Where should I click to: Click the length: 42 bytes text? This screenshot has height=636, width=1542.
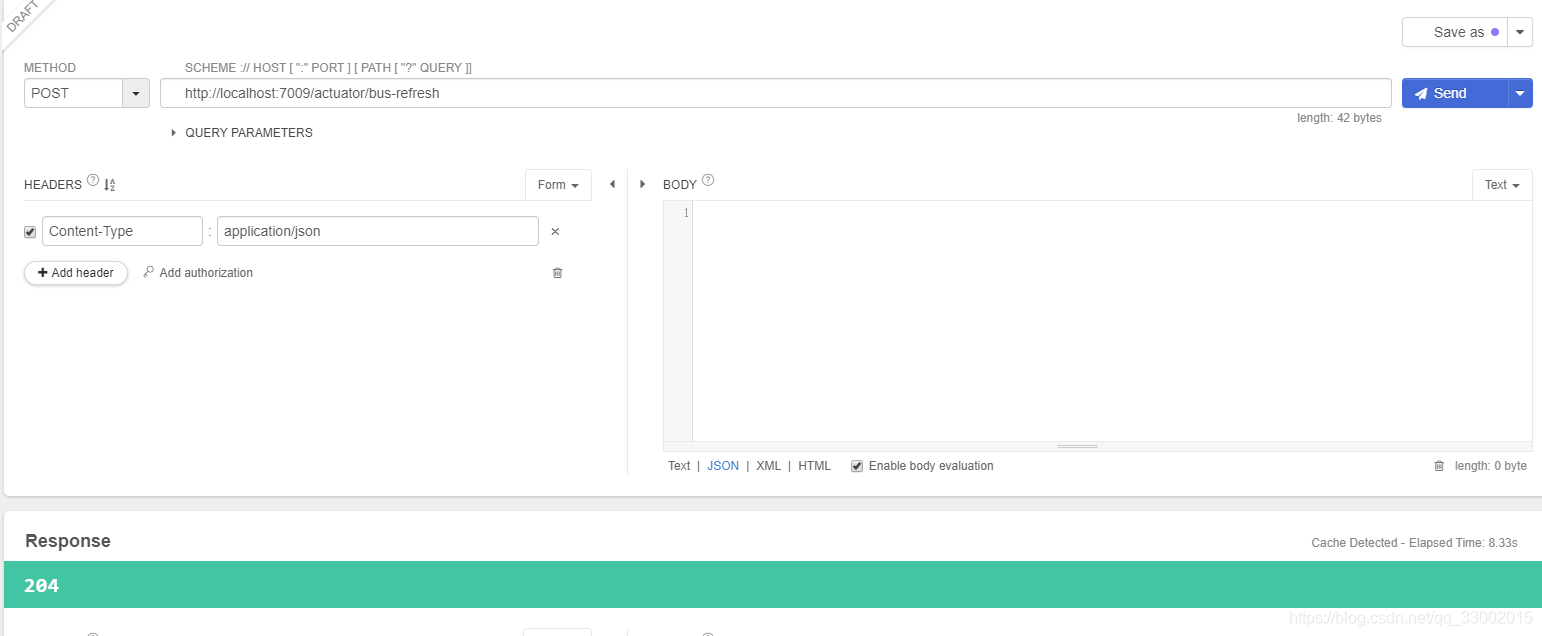tap(1339, 118)
